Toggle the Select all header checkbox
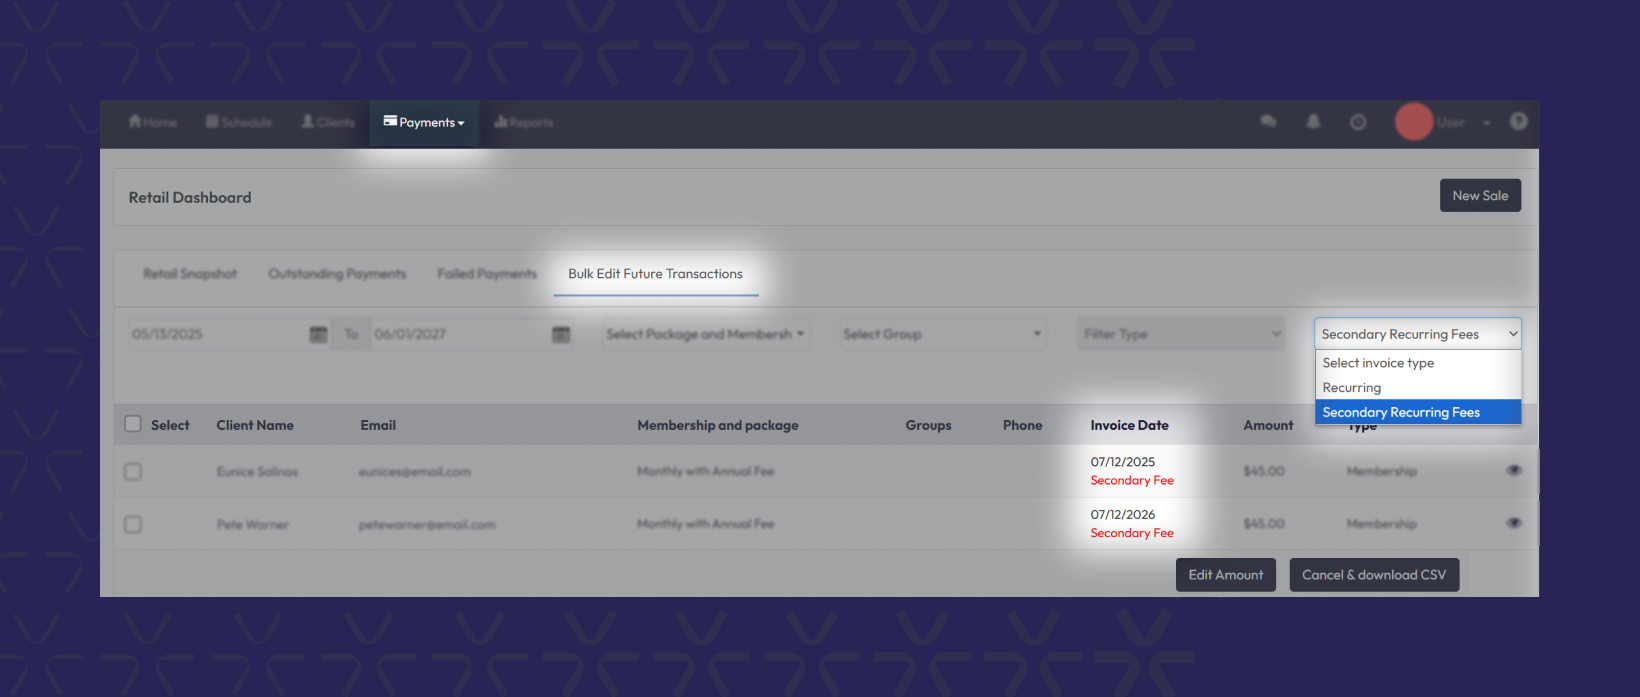Image resolution: width=1640 pixels, height=697 pixels. click(133, 424)
